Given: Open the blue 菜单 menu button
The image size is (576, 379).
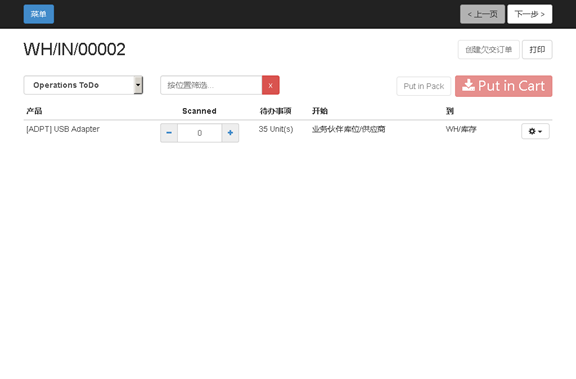Looking at the screenshot, I should pos(39,14).
